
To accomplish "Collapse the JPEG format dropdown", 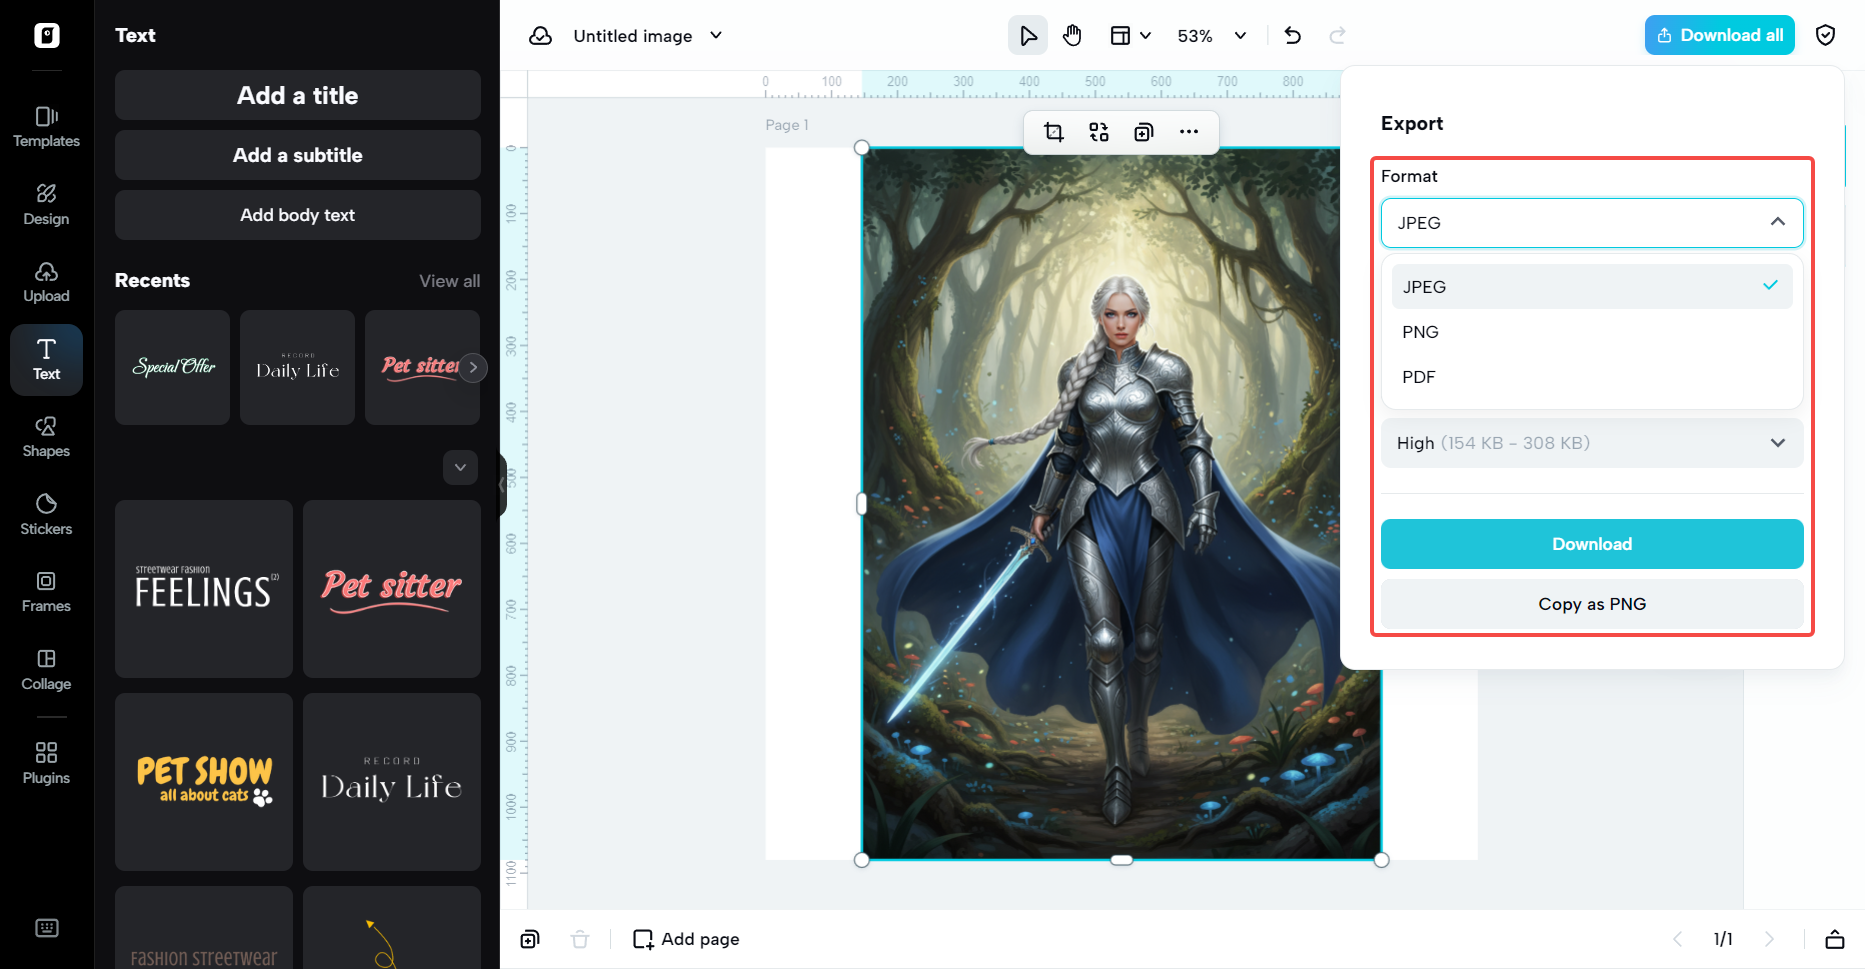I will click(x=1779, y=222).
